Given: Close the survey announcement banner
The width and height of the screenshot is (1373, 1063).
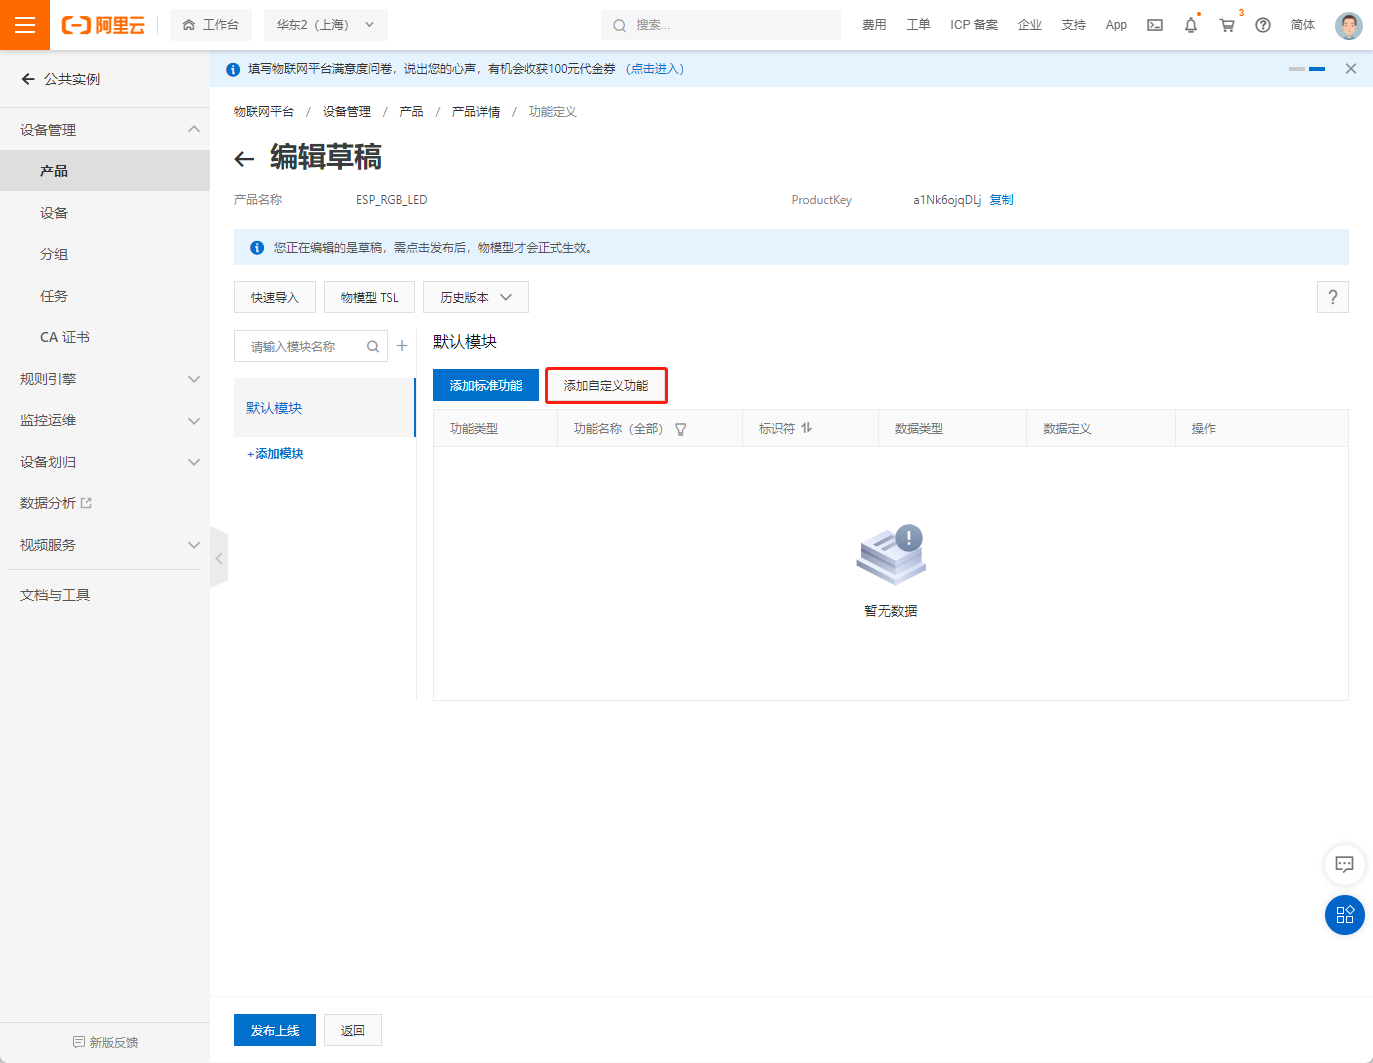Looking at the screenshot, I should pos(1351,69).
